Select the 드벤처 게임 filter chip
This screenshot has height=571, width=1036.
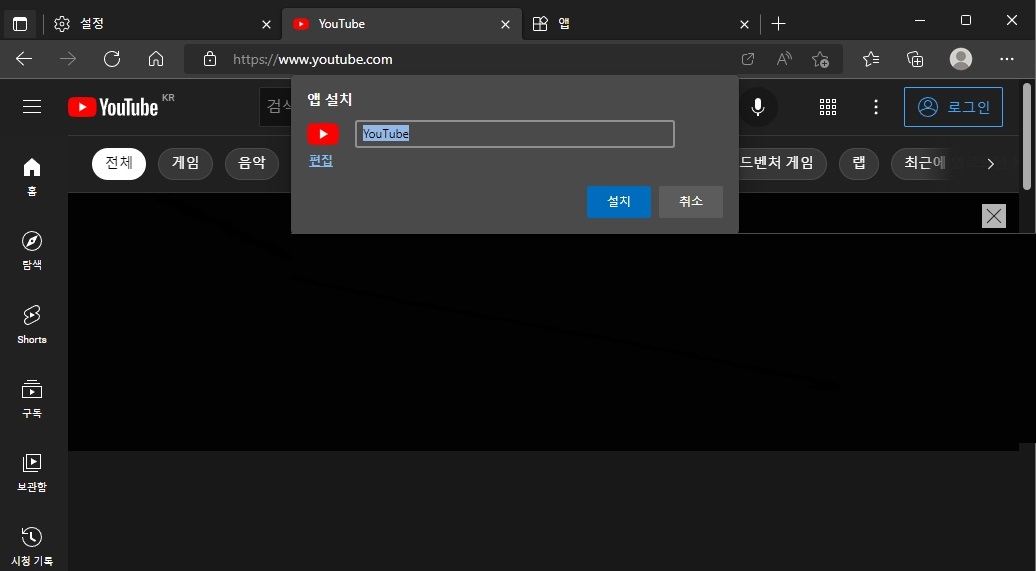pos(782,163)
